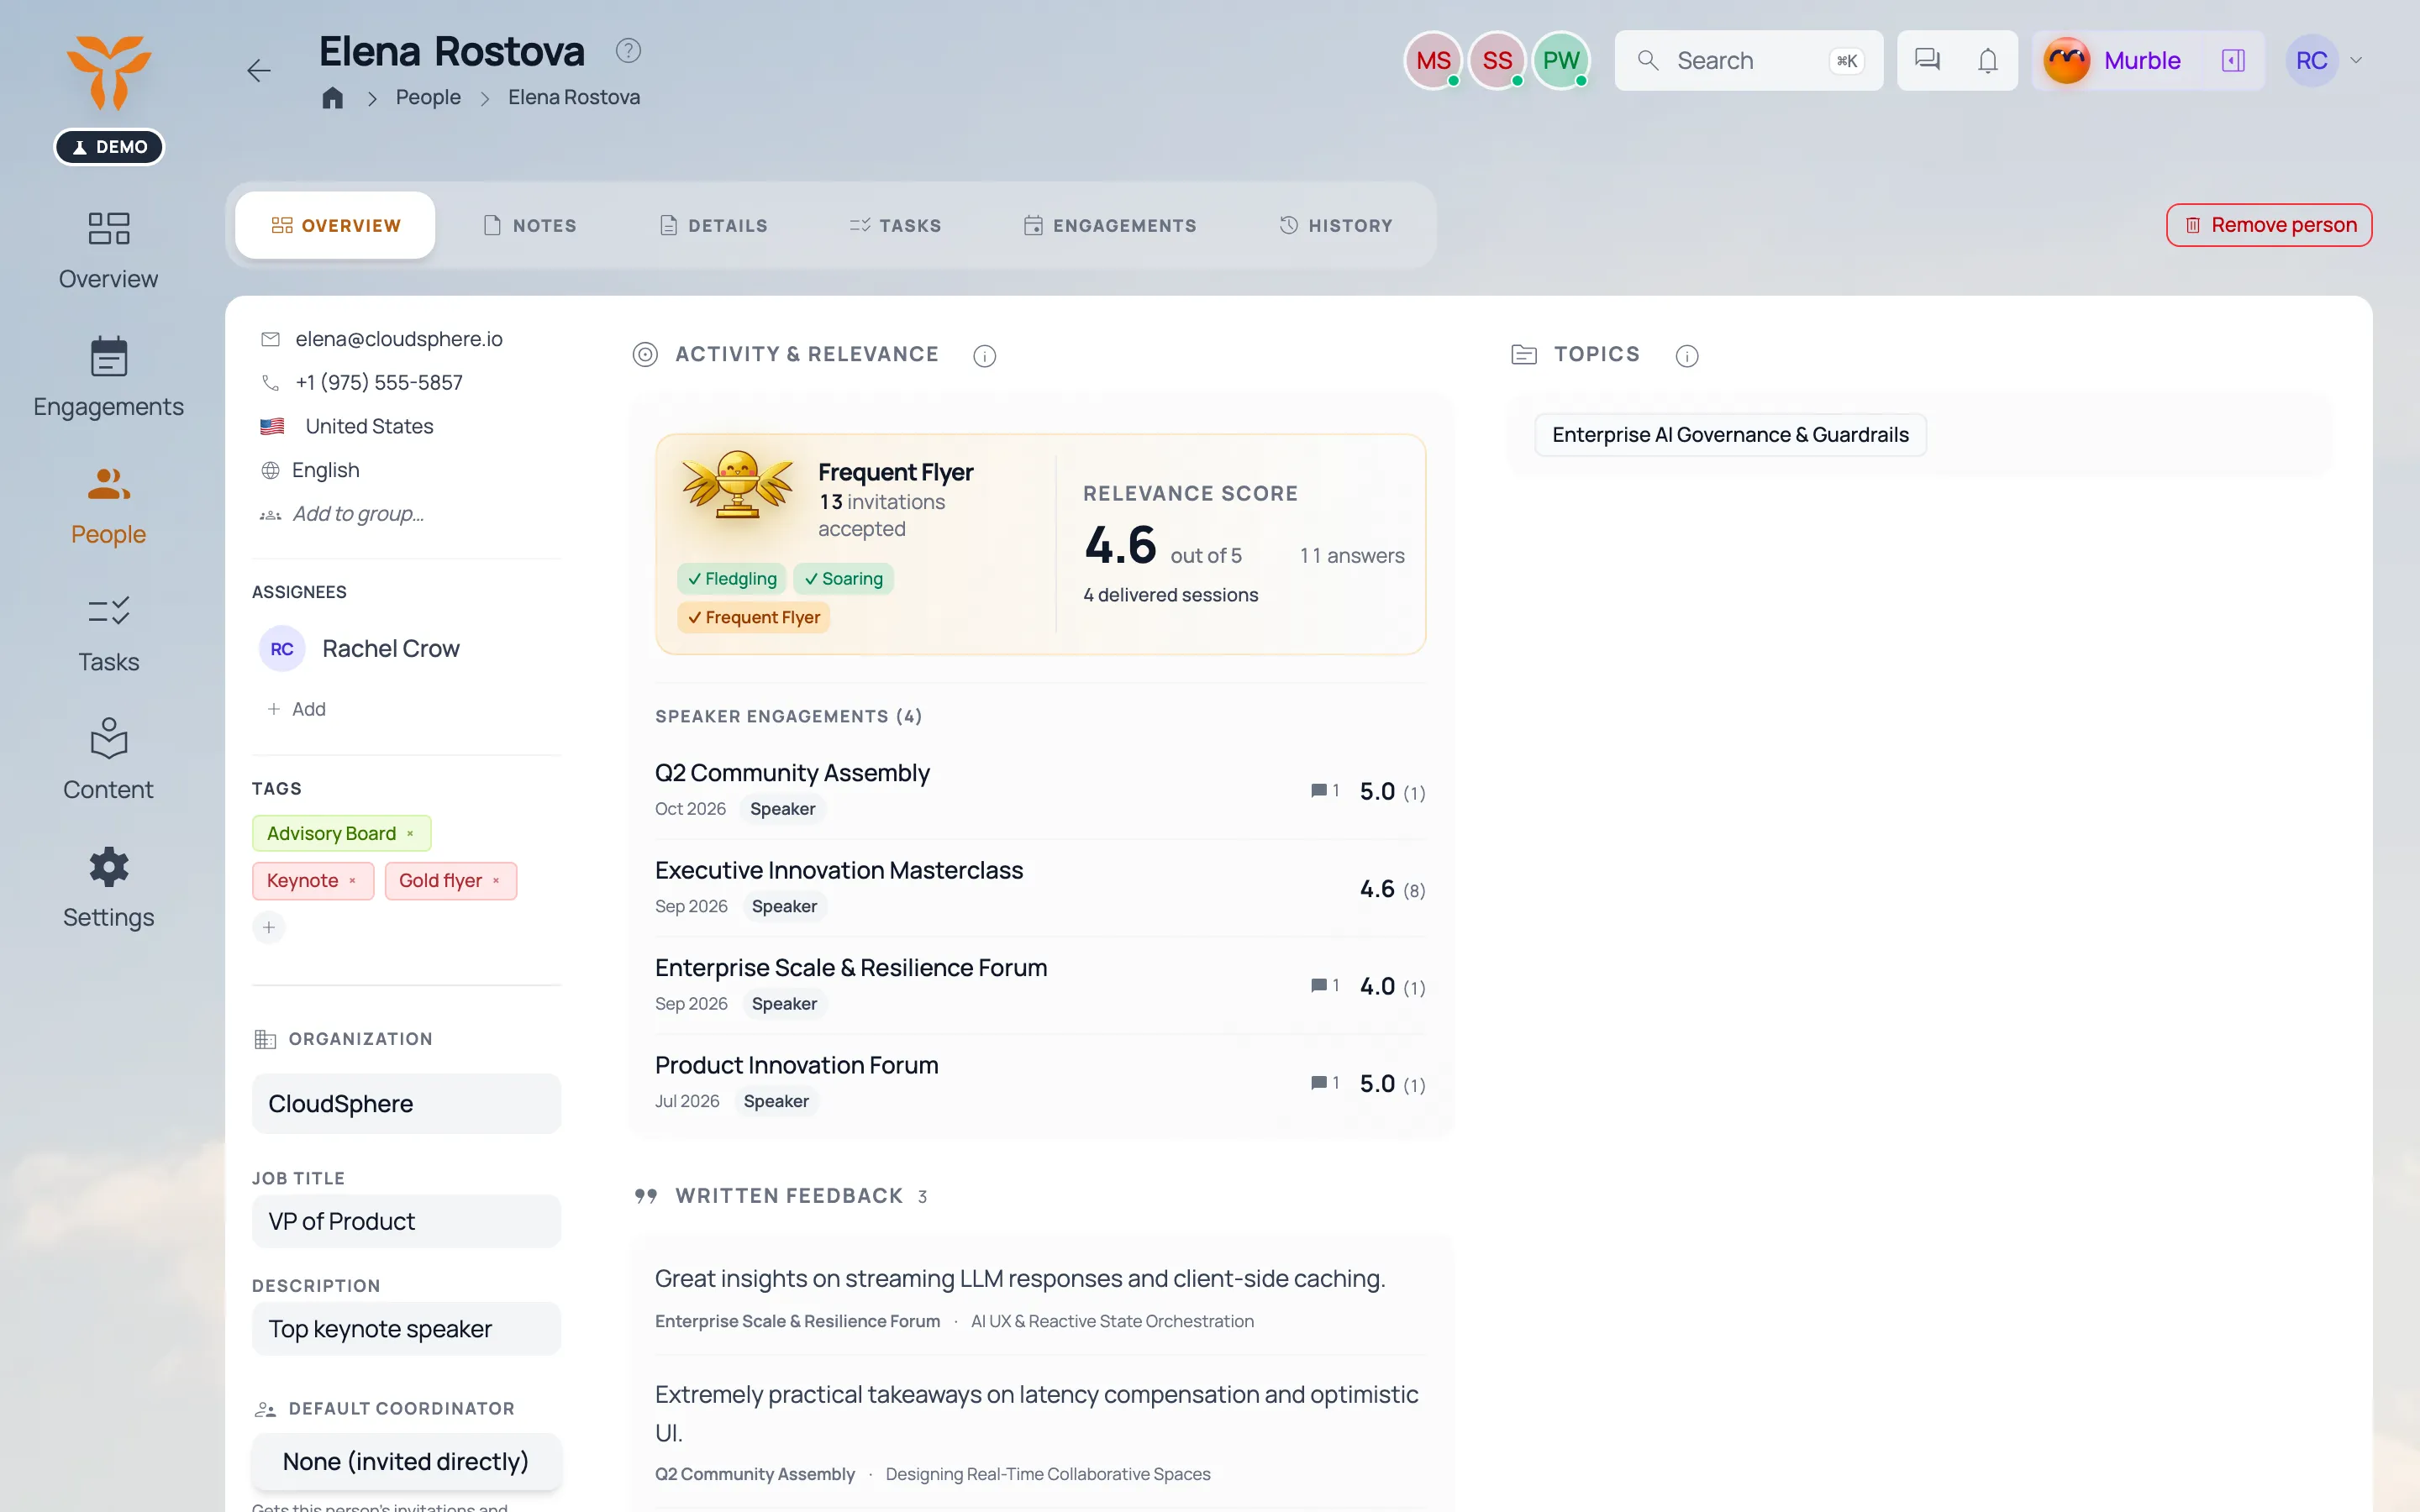Open People breadcrumb link

428,97
